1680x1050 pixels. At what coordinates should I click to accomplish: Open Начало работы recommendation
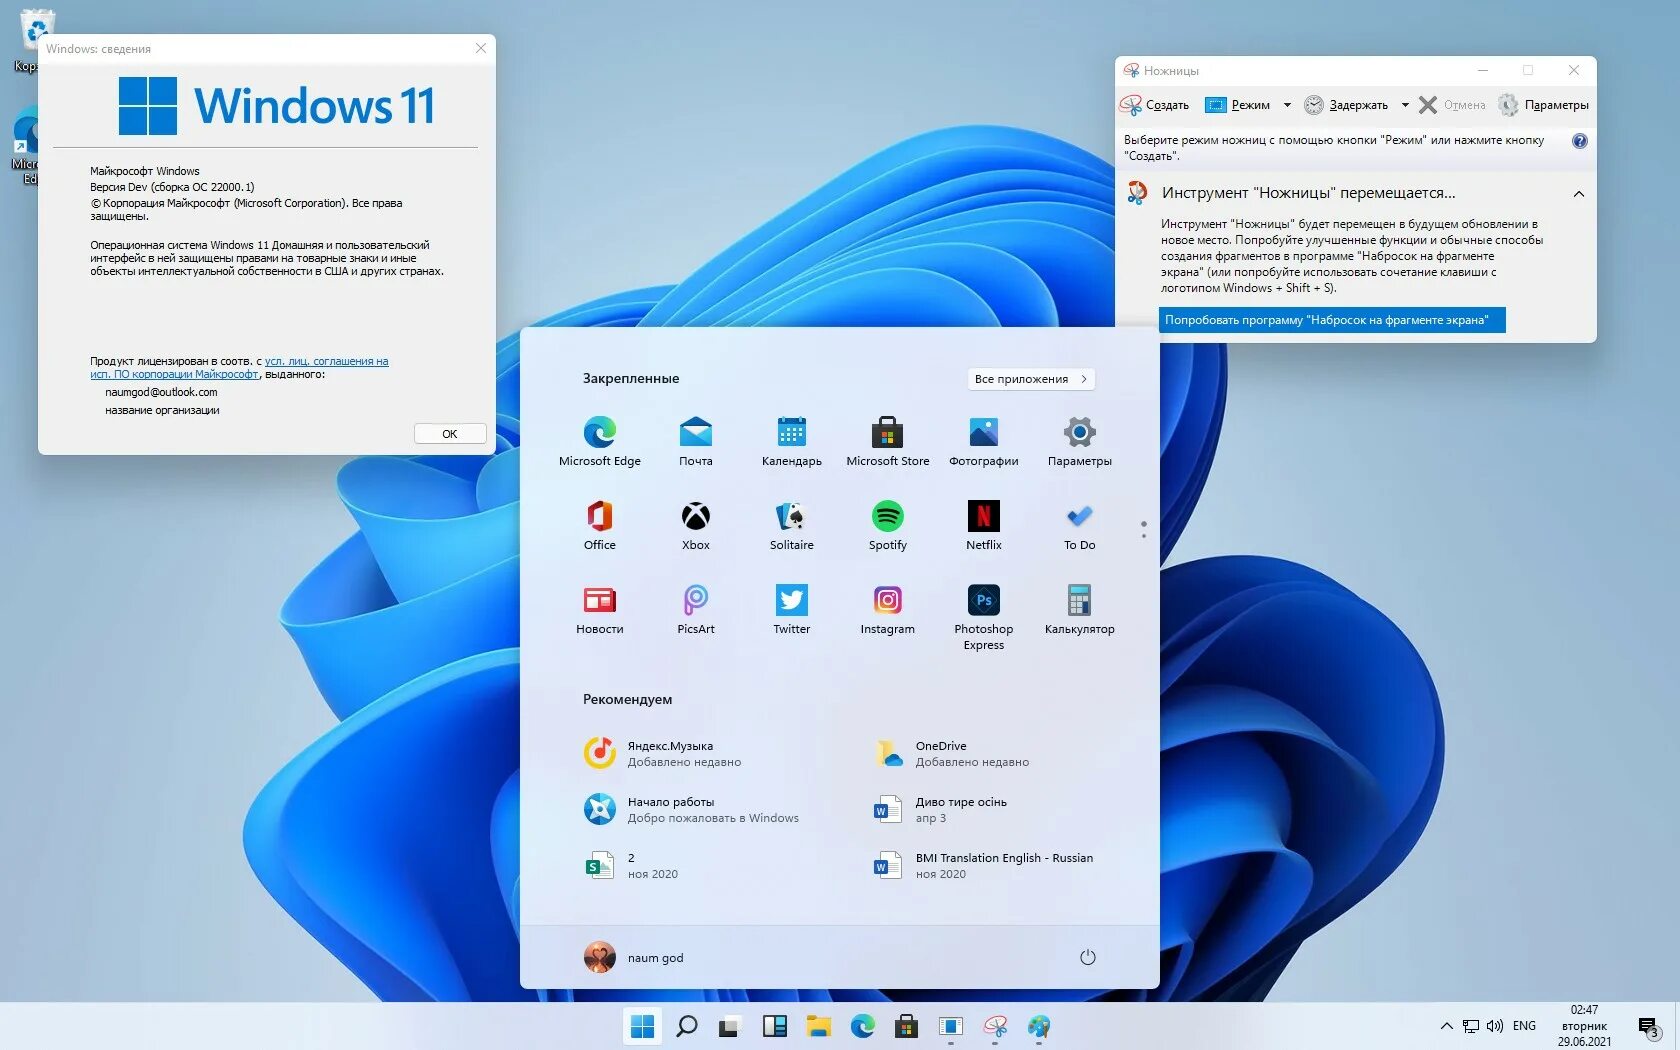[x=691, y=809]
